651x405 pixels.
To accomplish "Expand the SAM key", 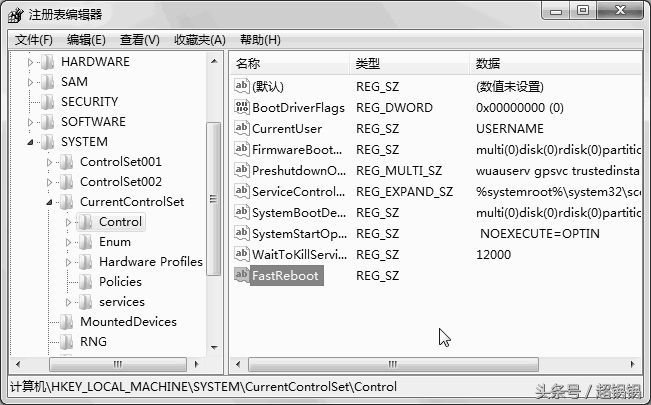I will click(30, 82).
